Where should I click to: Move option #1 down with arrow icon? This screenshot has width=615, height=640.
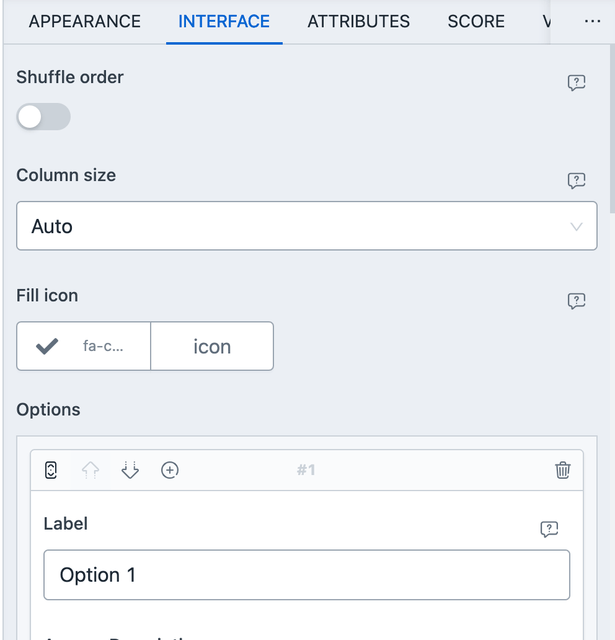(130, 470)
